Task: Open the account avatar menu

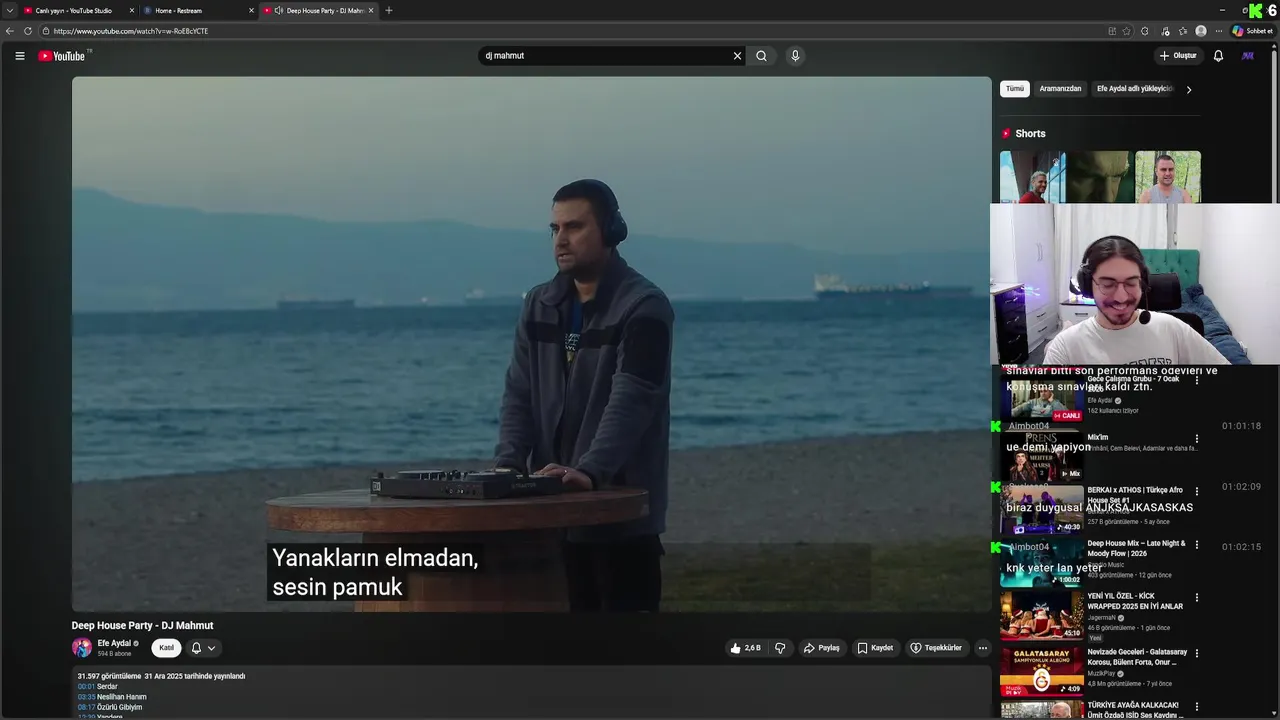Action: [x=1248, y=56]
